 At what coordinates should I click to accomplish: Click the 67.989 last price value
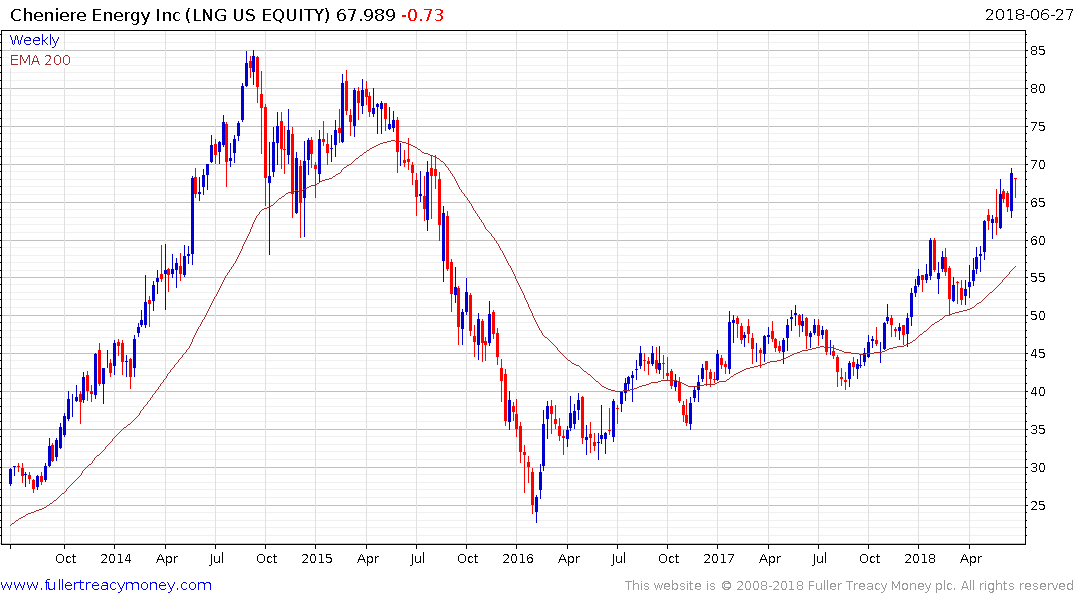(365, 14)
